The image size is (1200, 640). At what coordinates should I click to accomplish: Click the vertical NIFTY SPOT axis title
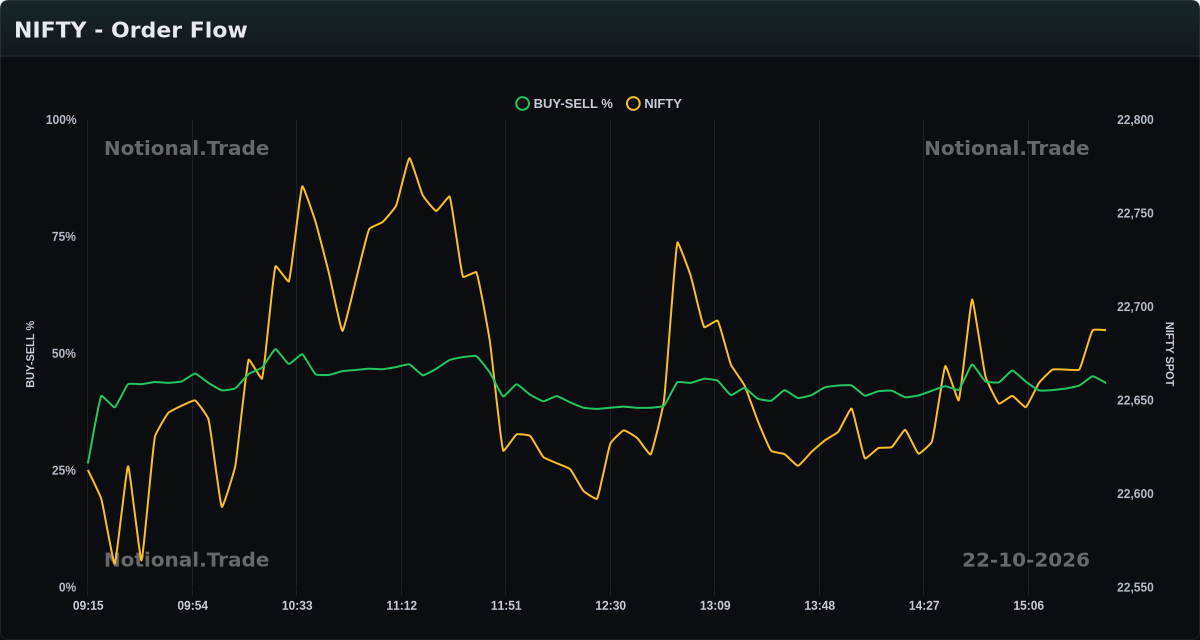(1169, 354)
